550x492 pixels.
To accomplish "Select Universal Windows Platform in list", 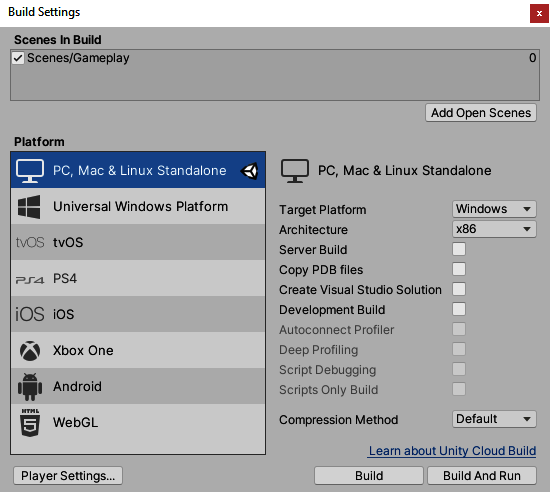I will pyautogui.click(x=138, y=206).
